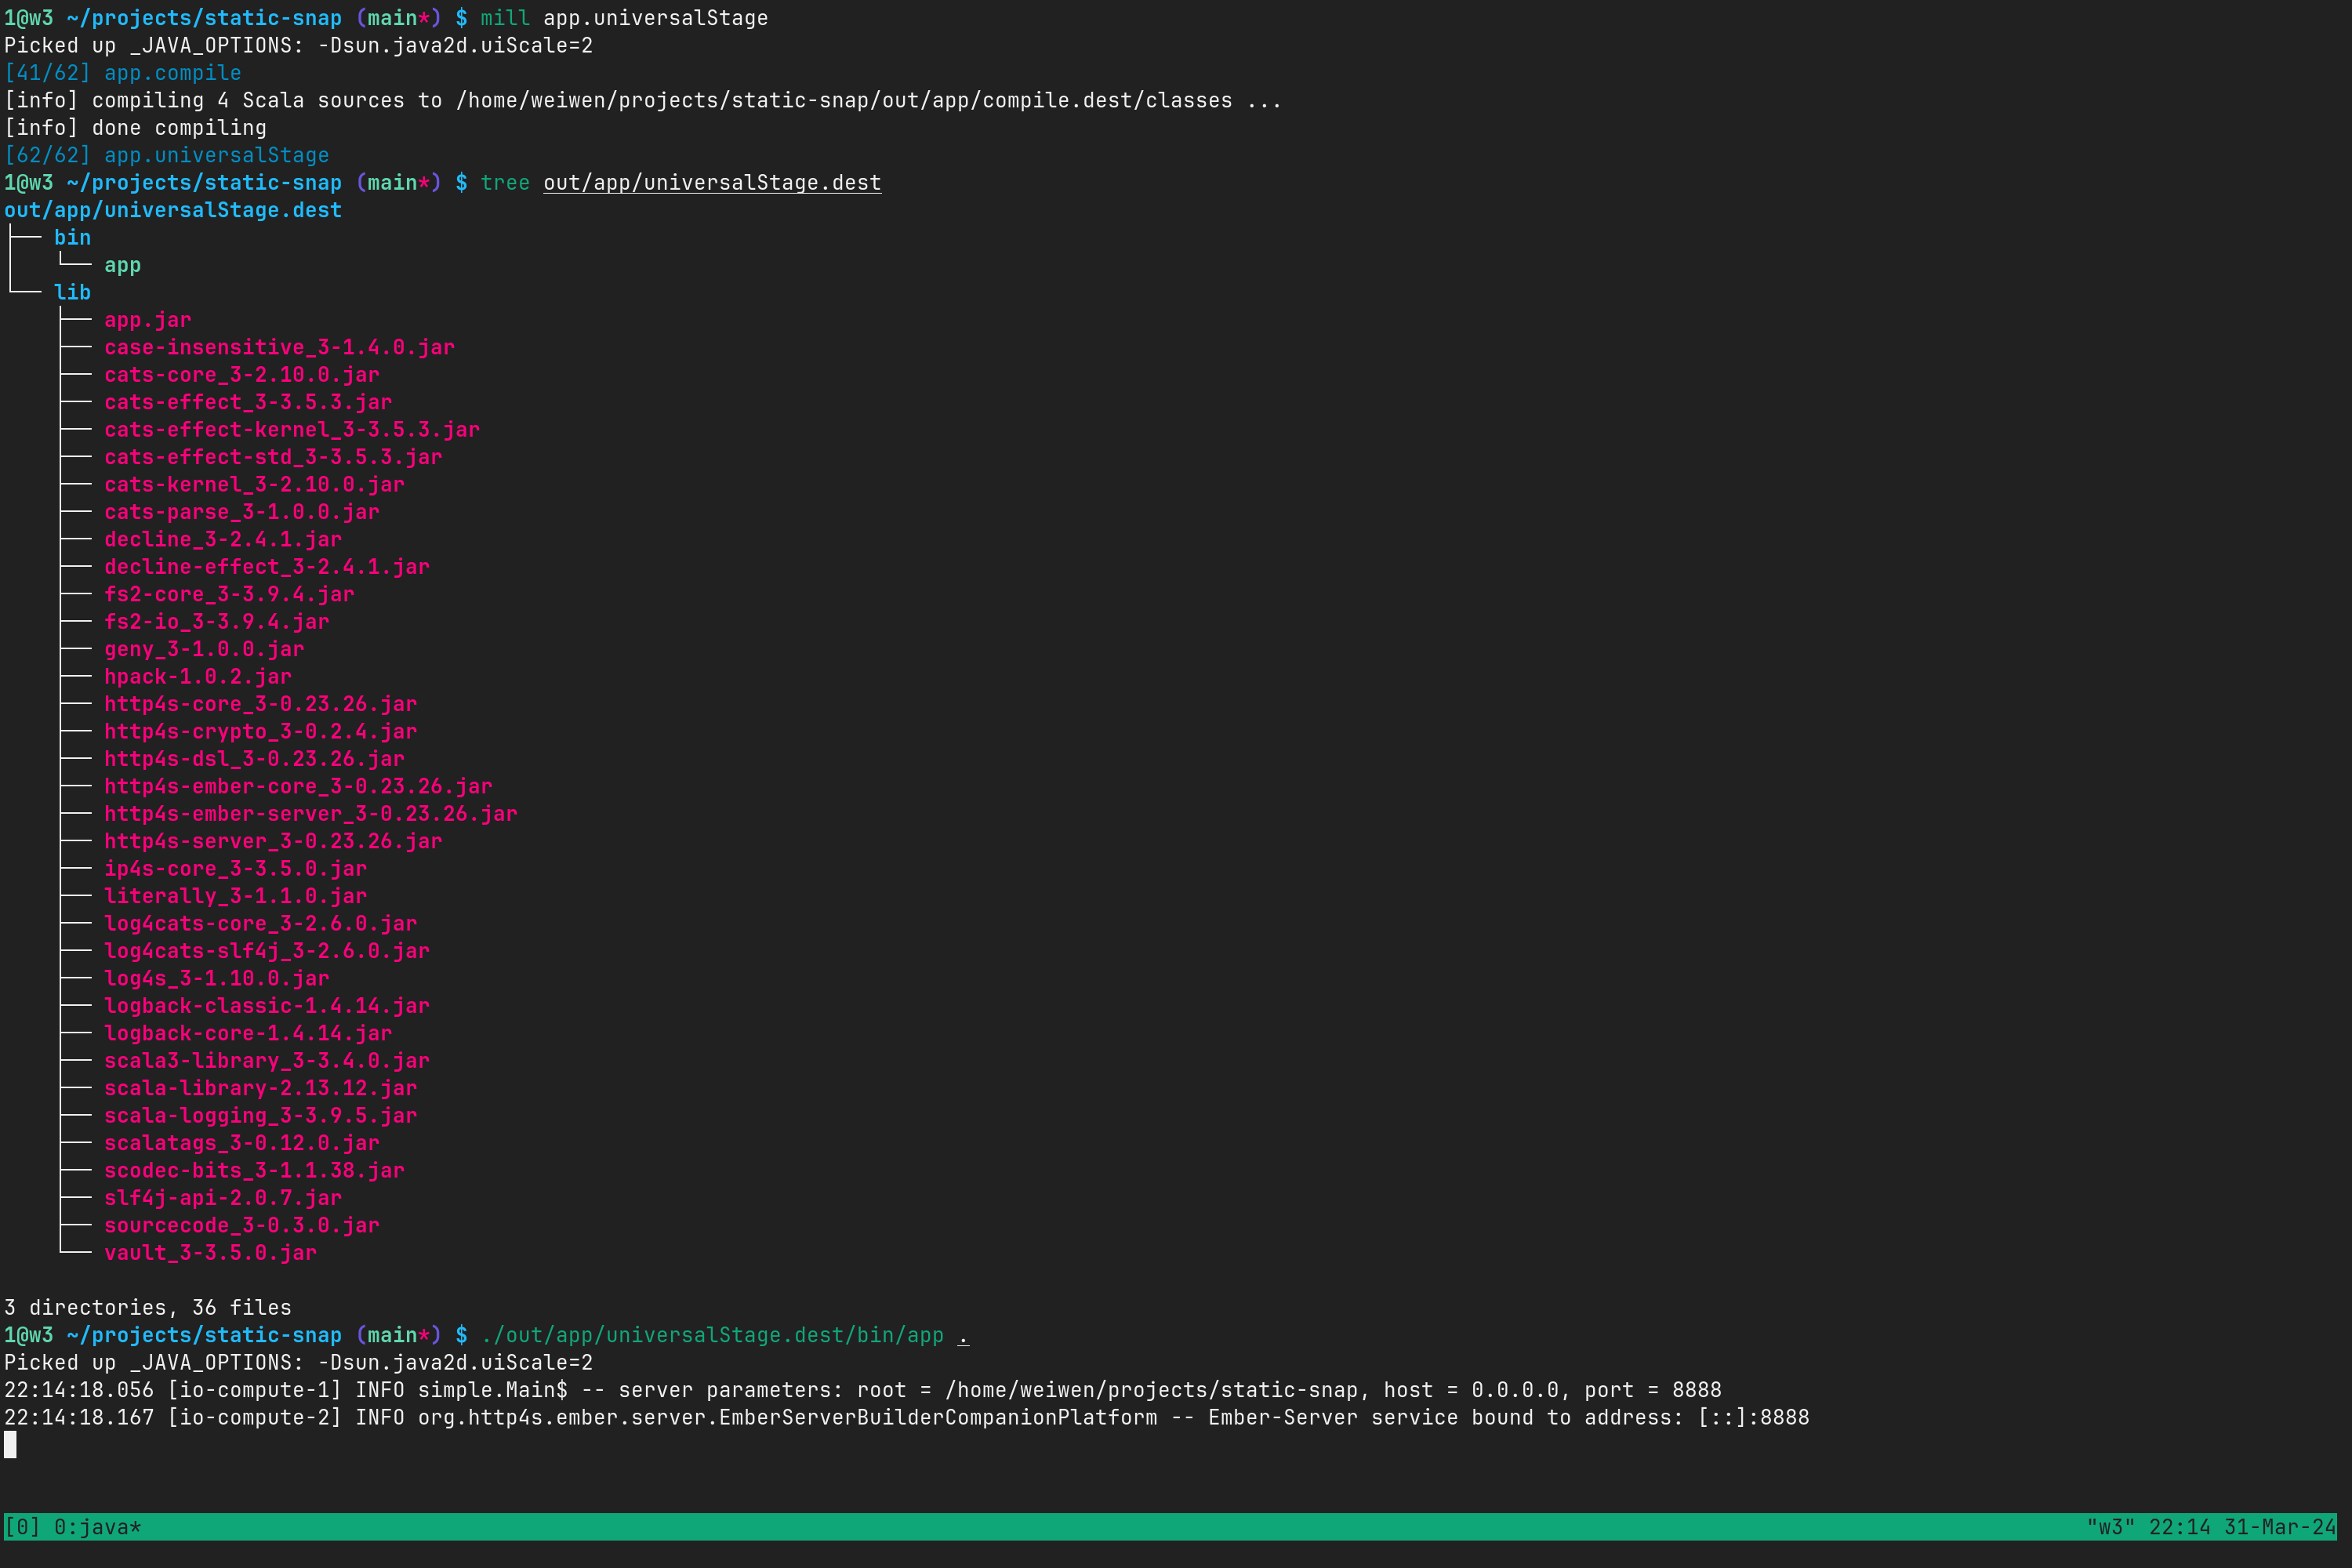Select decline_3-2.4.1.jar
The width and height of the screenshot is (2352, 1568).
pyautogui.click(x=223, y=540)
